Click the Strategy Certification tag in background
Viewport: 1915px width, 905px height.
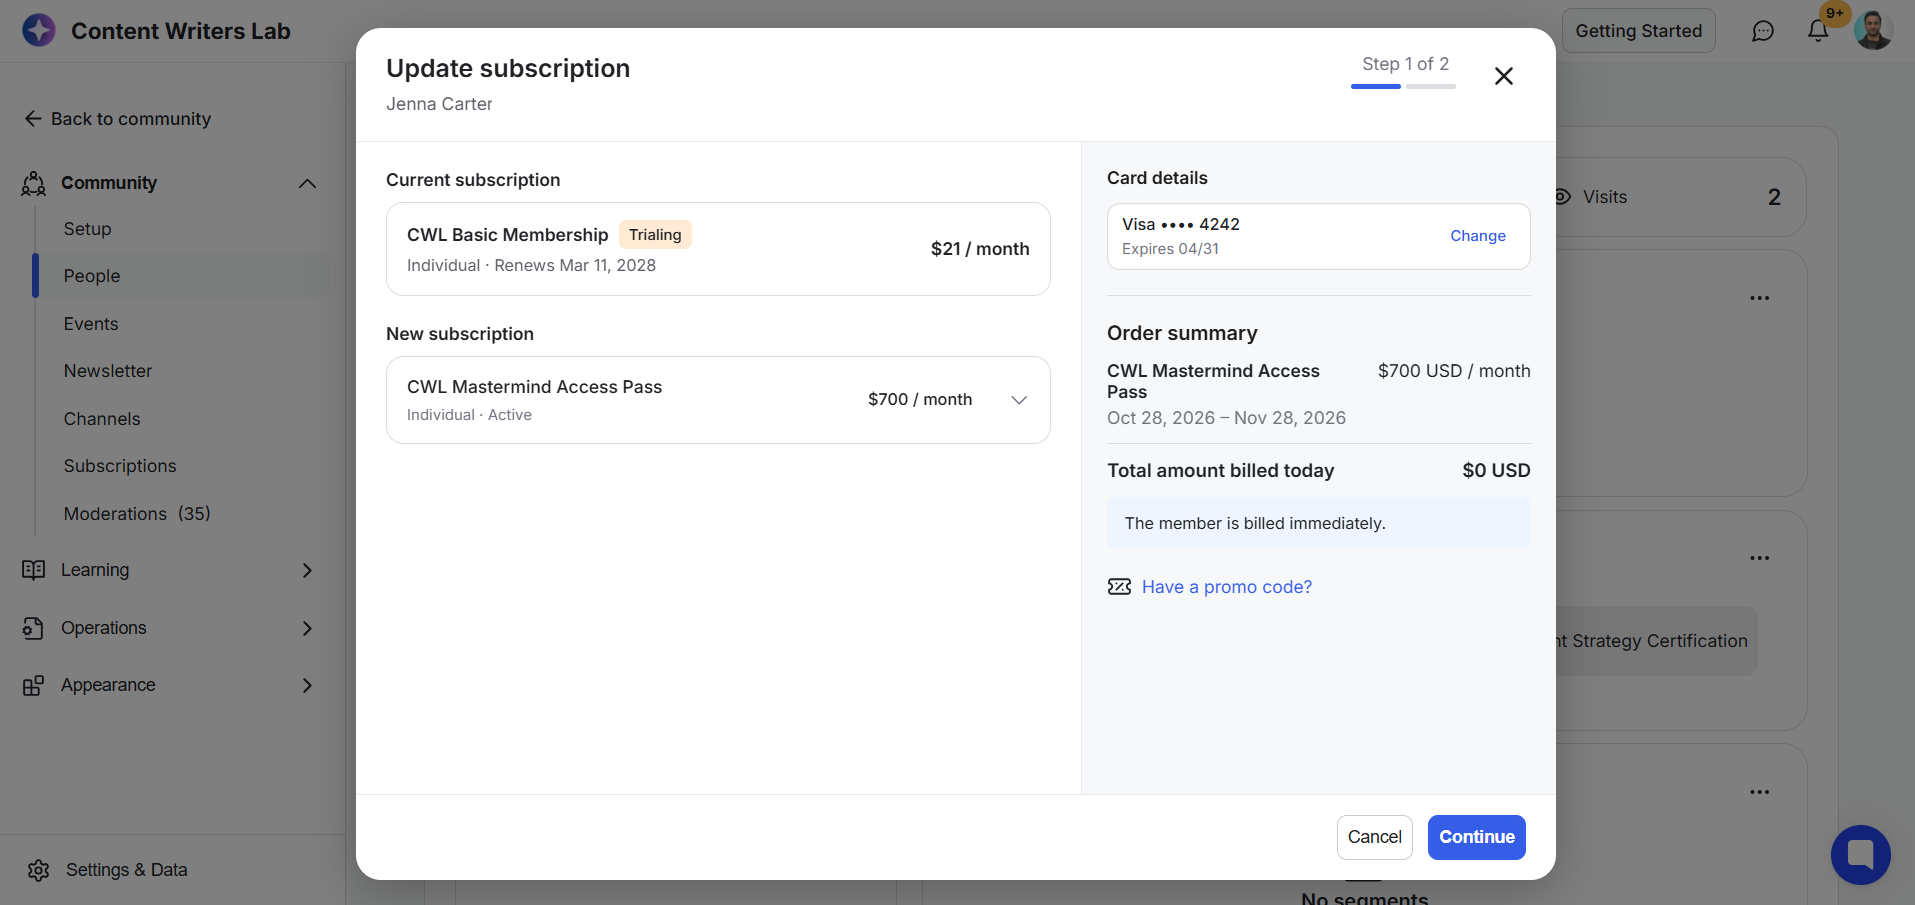1656,641
